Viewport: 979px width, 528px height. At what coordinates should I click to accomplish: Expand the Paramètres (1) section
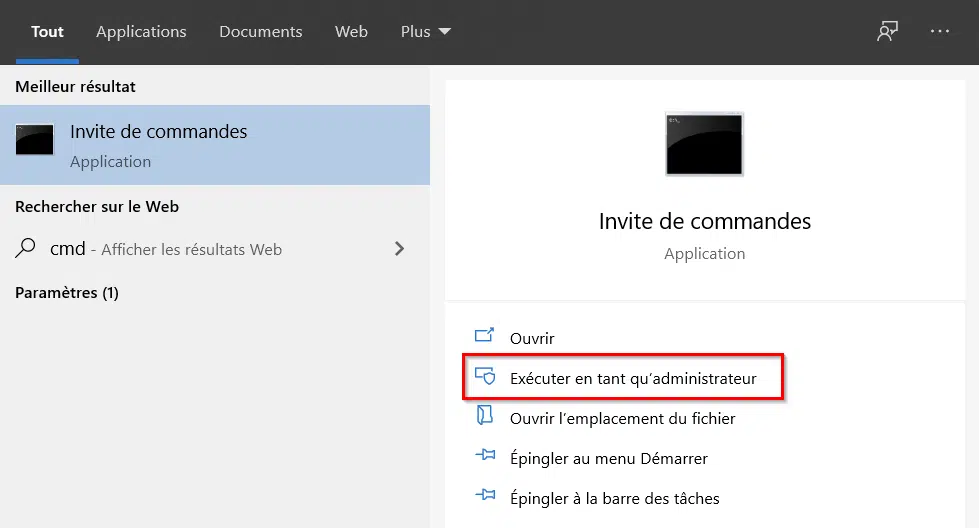pyautogui.click(x=67, y=293)
